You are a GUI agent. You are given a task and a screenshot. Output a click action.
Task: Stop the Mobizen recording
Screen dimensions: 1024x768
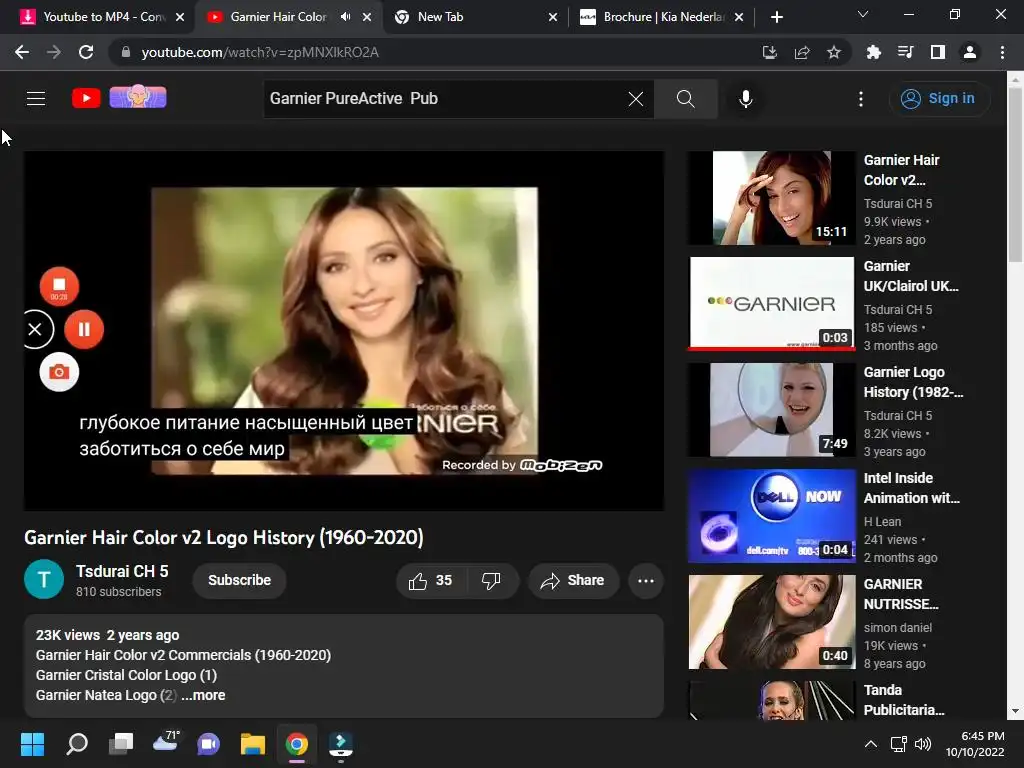(59, 287)
